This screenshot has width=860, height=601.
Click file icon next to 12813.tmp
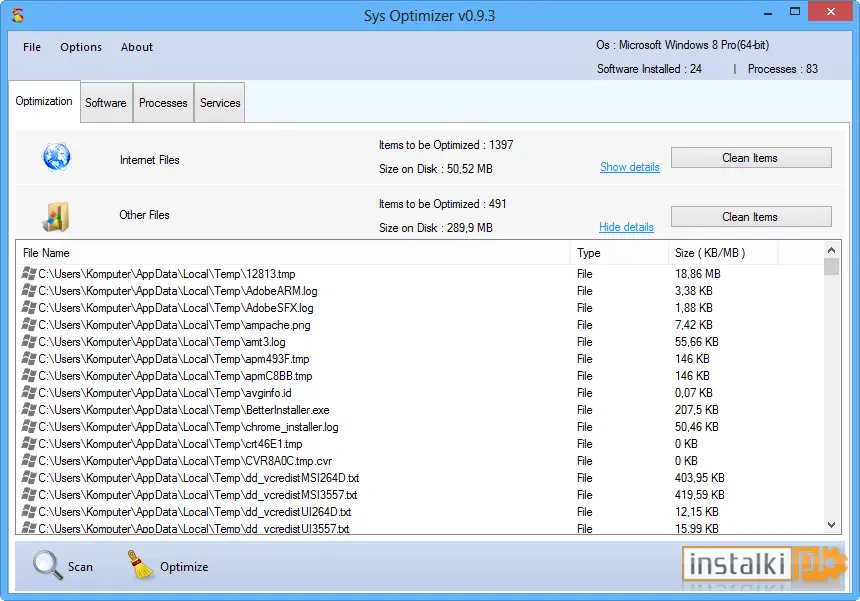(29, 273)
